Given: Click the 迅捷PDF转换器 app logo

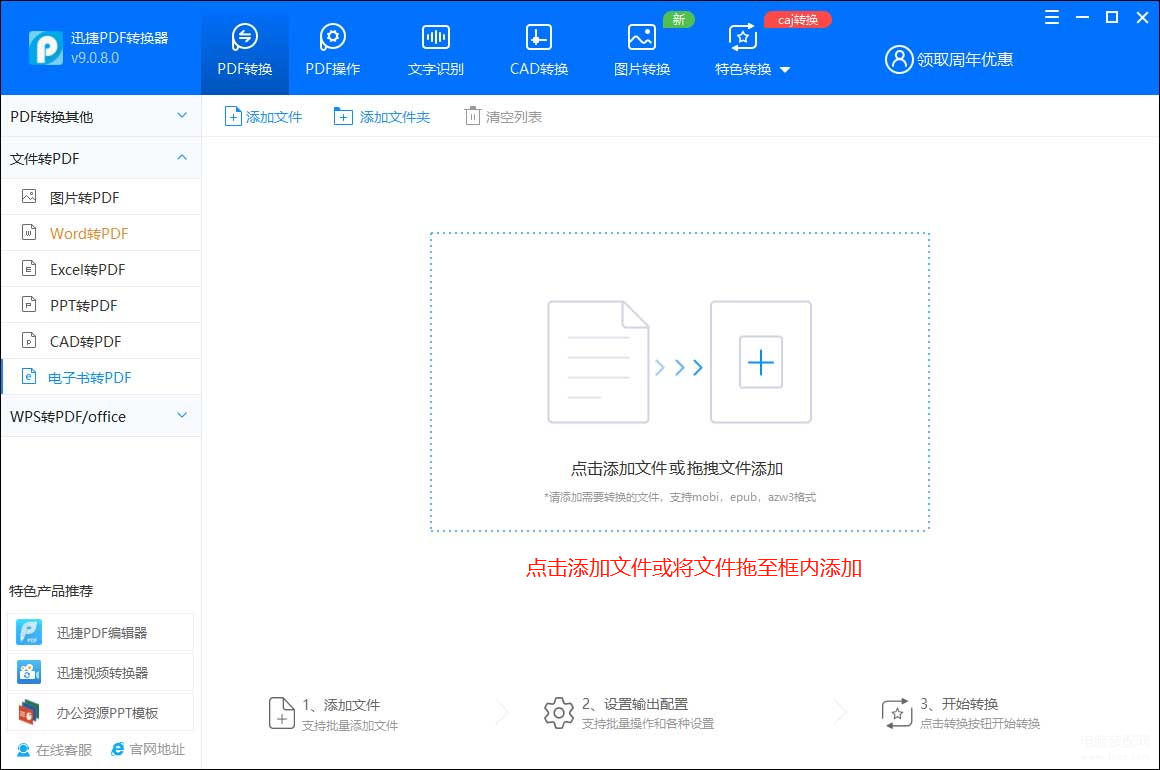Looking at the screenshot, I should [x=45, y=48].
